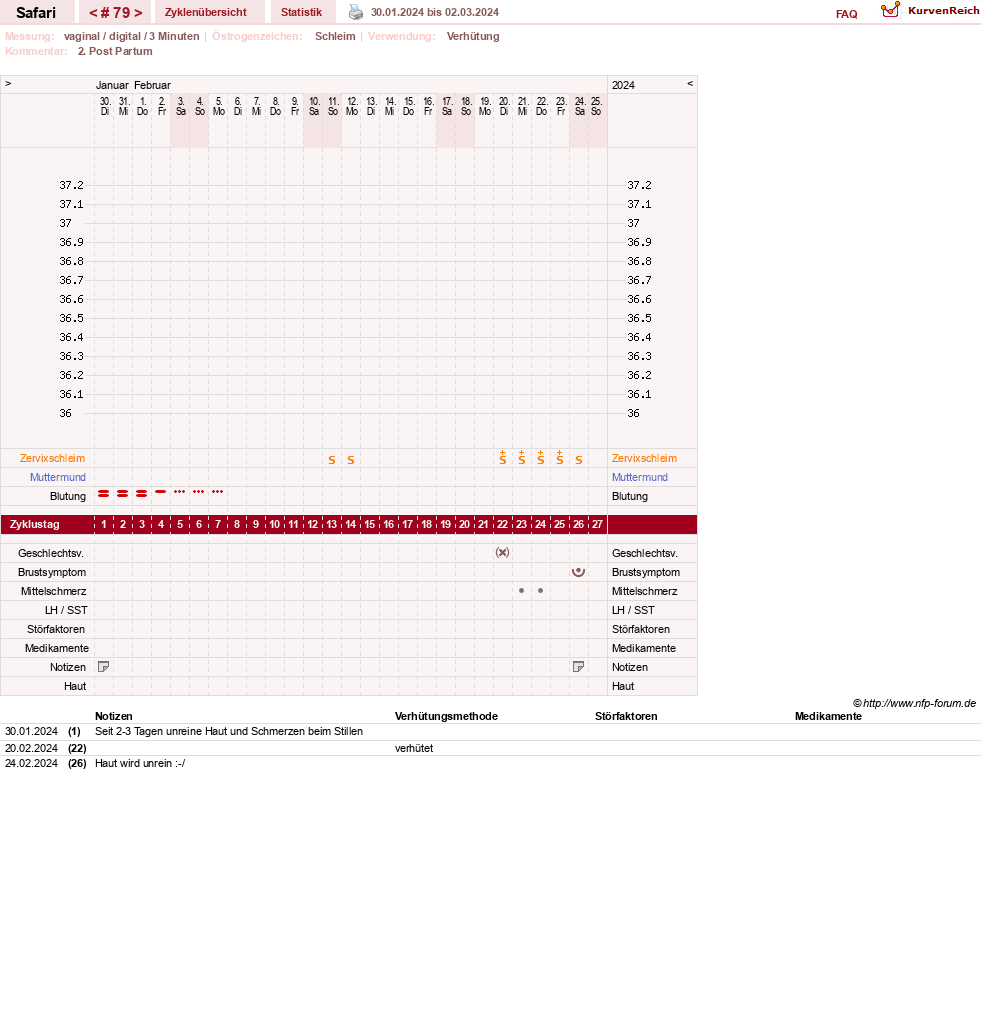Click the left Zervixschleim row label

(x=52, y=458)
